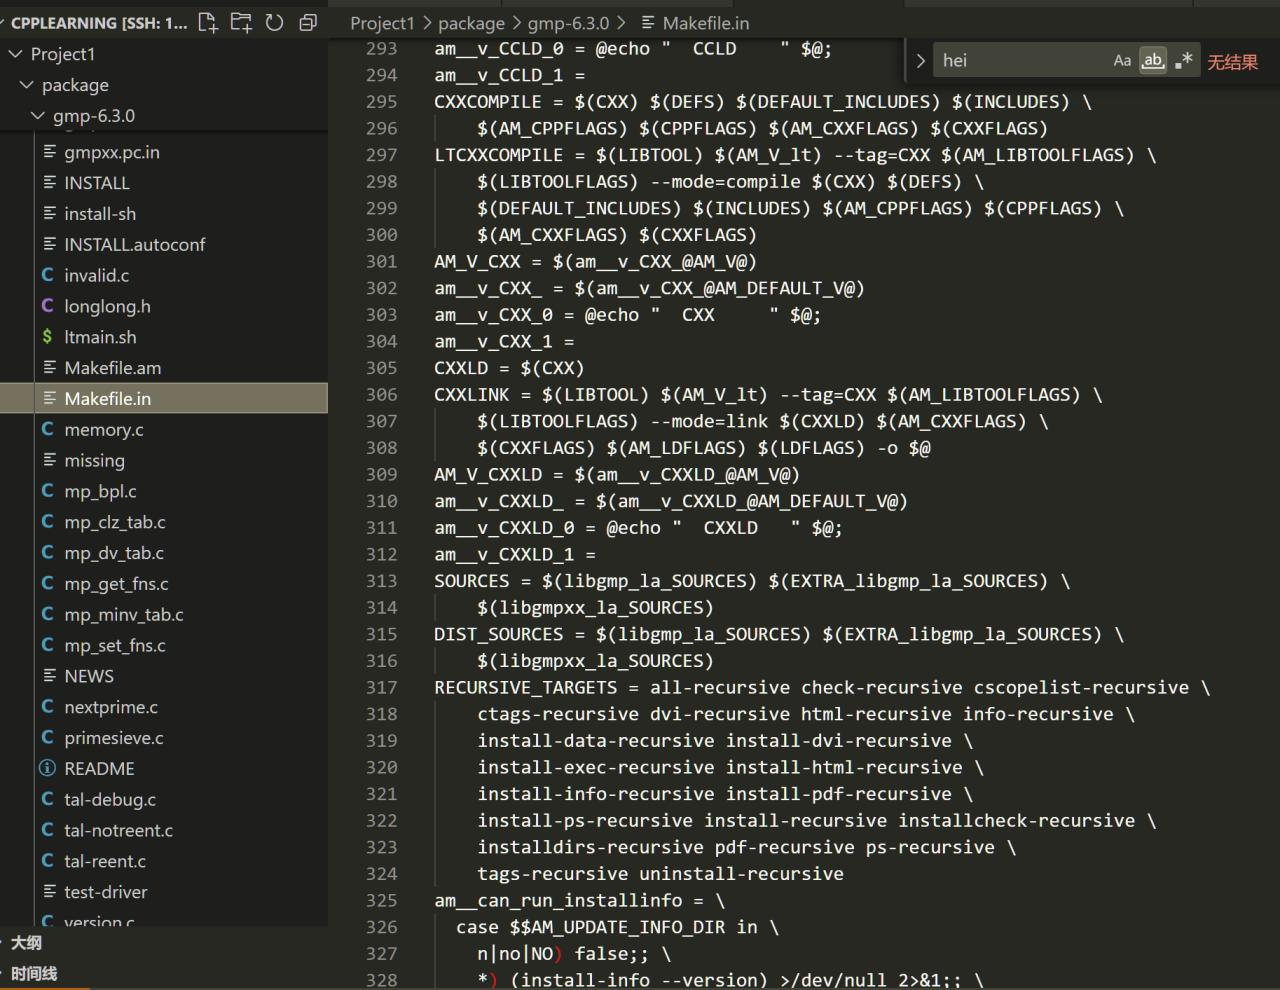Select Makefile.in in the explorer
1280x990 pixels.
164,398
